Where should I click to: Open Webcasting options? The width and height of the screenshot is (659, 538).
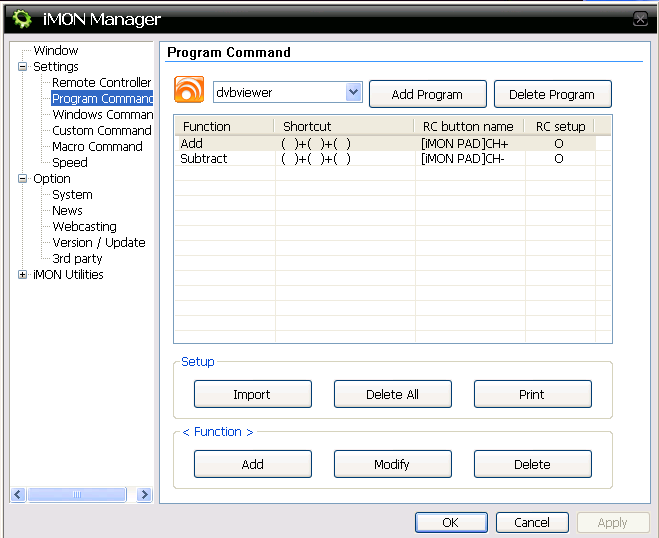coord(84,227)
